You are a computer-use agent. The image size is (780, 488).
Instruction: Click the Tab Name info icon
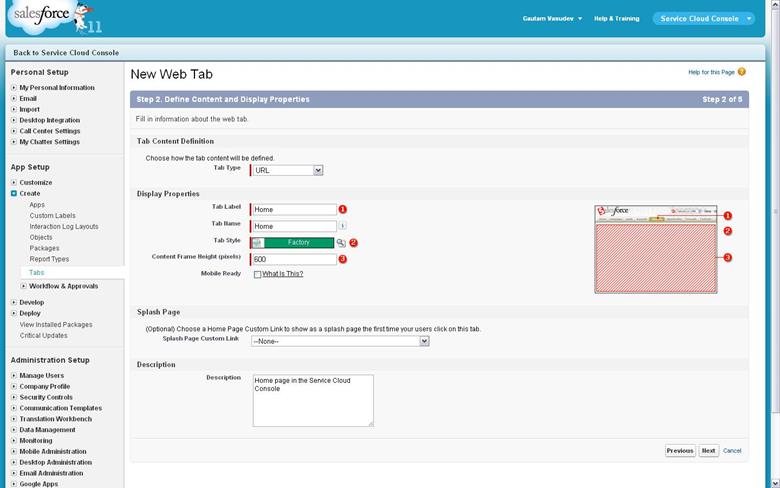click(x=342, y=227)
